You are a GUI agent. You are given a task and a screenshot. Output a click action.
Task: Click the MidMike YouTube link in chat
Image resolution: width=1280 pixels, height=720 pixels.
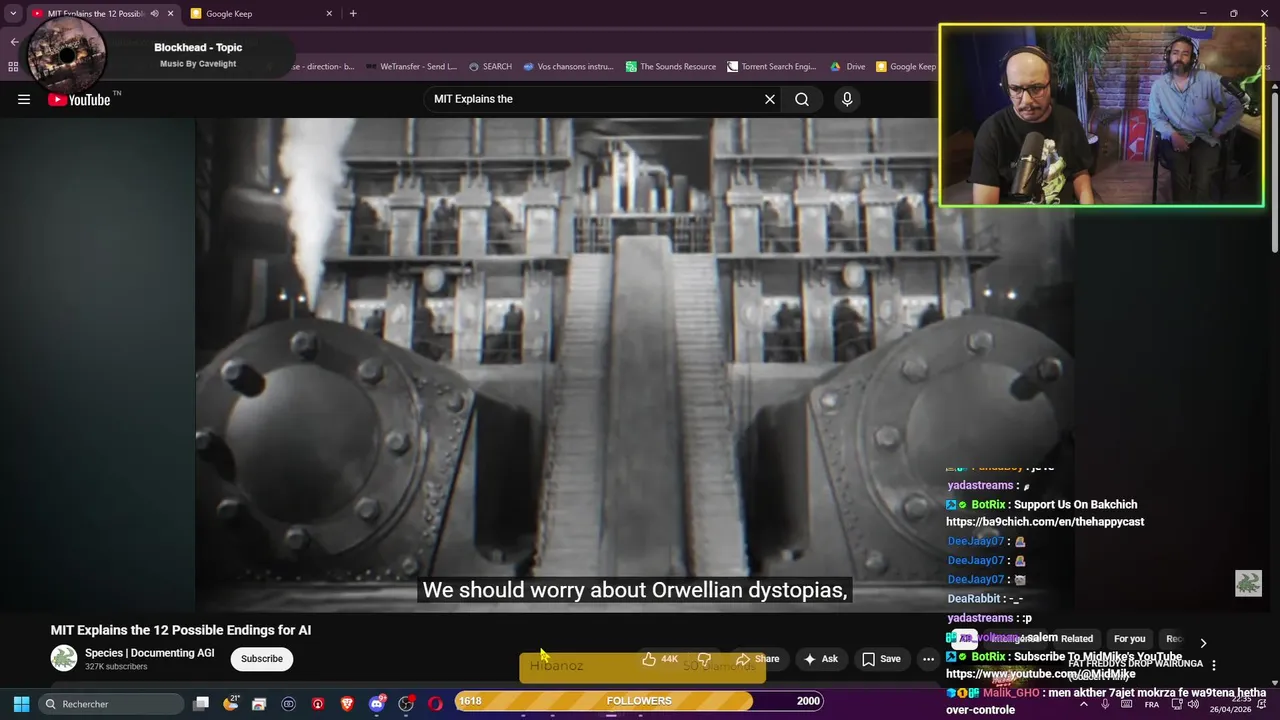click(x=1041, y=674)
